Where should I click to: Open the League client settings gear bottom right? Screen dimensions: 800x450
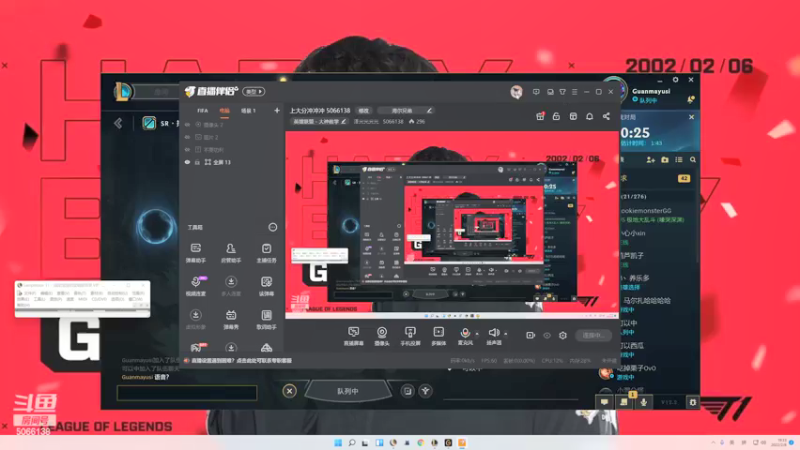pos(692,402)
